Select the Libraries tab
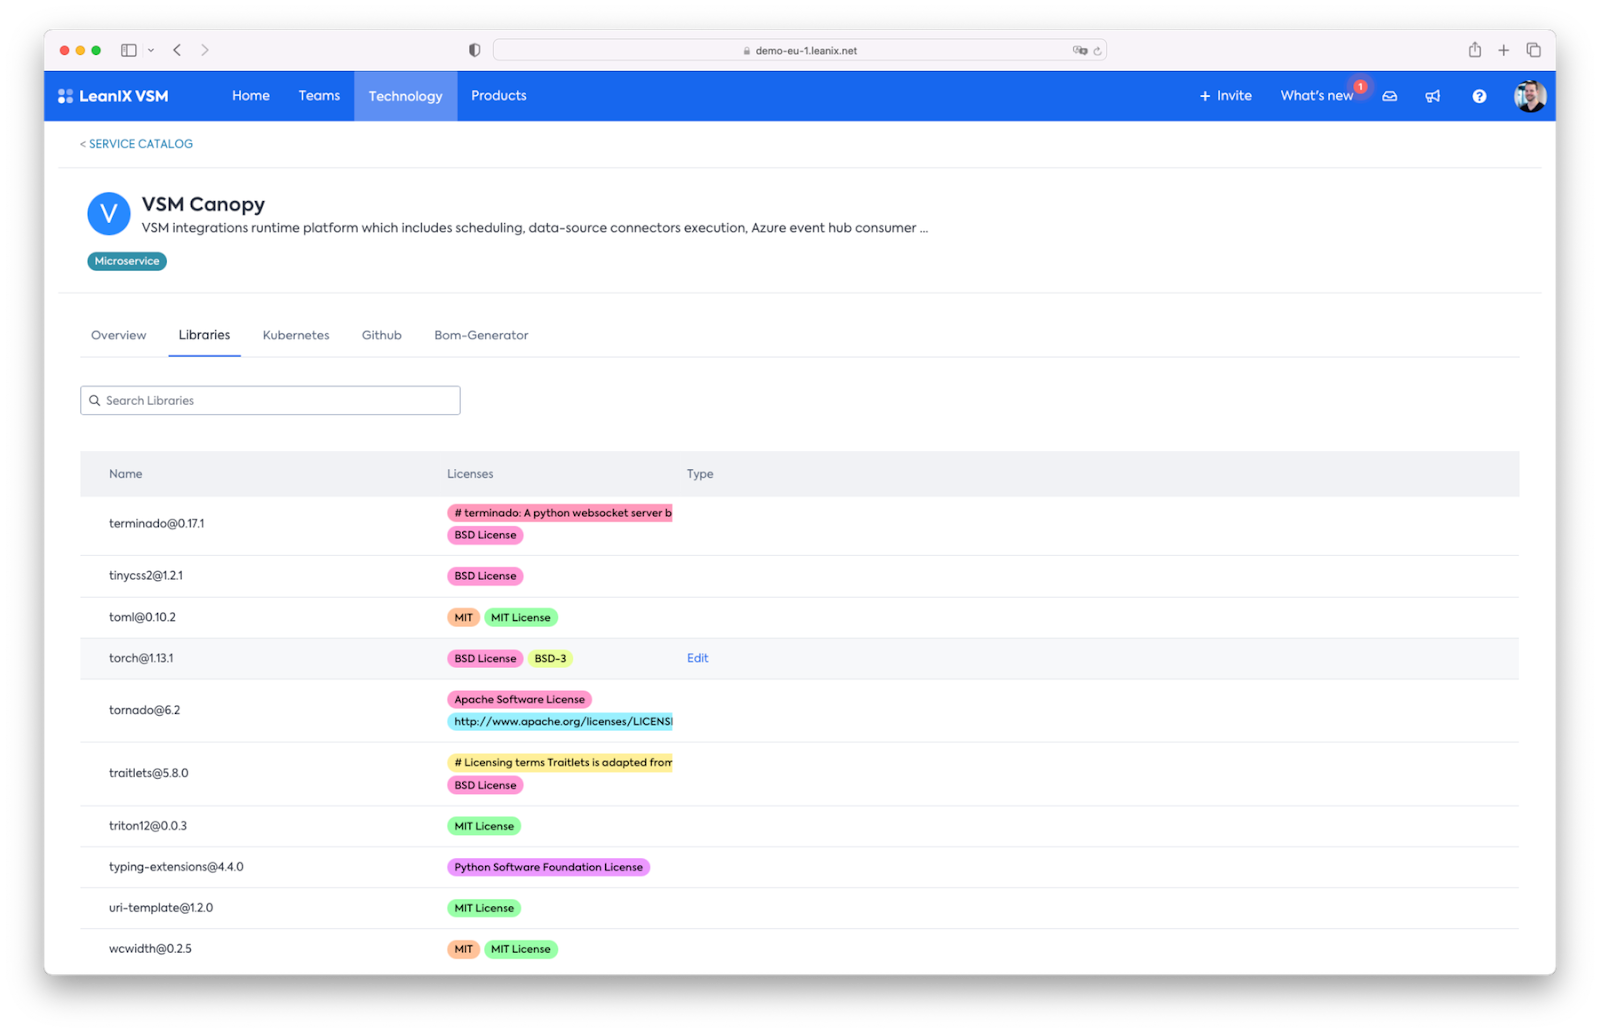The width and height of the screenshot is (1600, 1033). point(204,335)
